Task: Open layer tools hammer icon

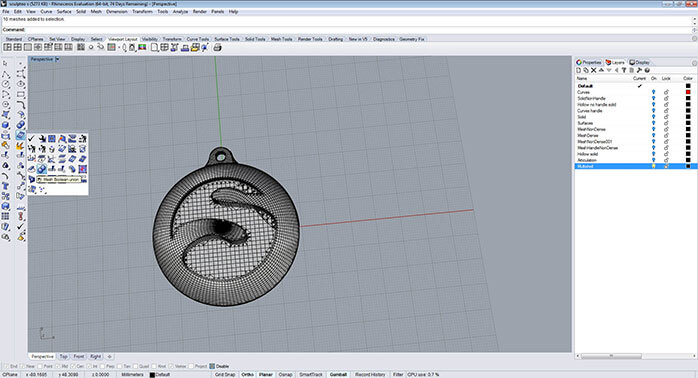Action: point(639,70)
